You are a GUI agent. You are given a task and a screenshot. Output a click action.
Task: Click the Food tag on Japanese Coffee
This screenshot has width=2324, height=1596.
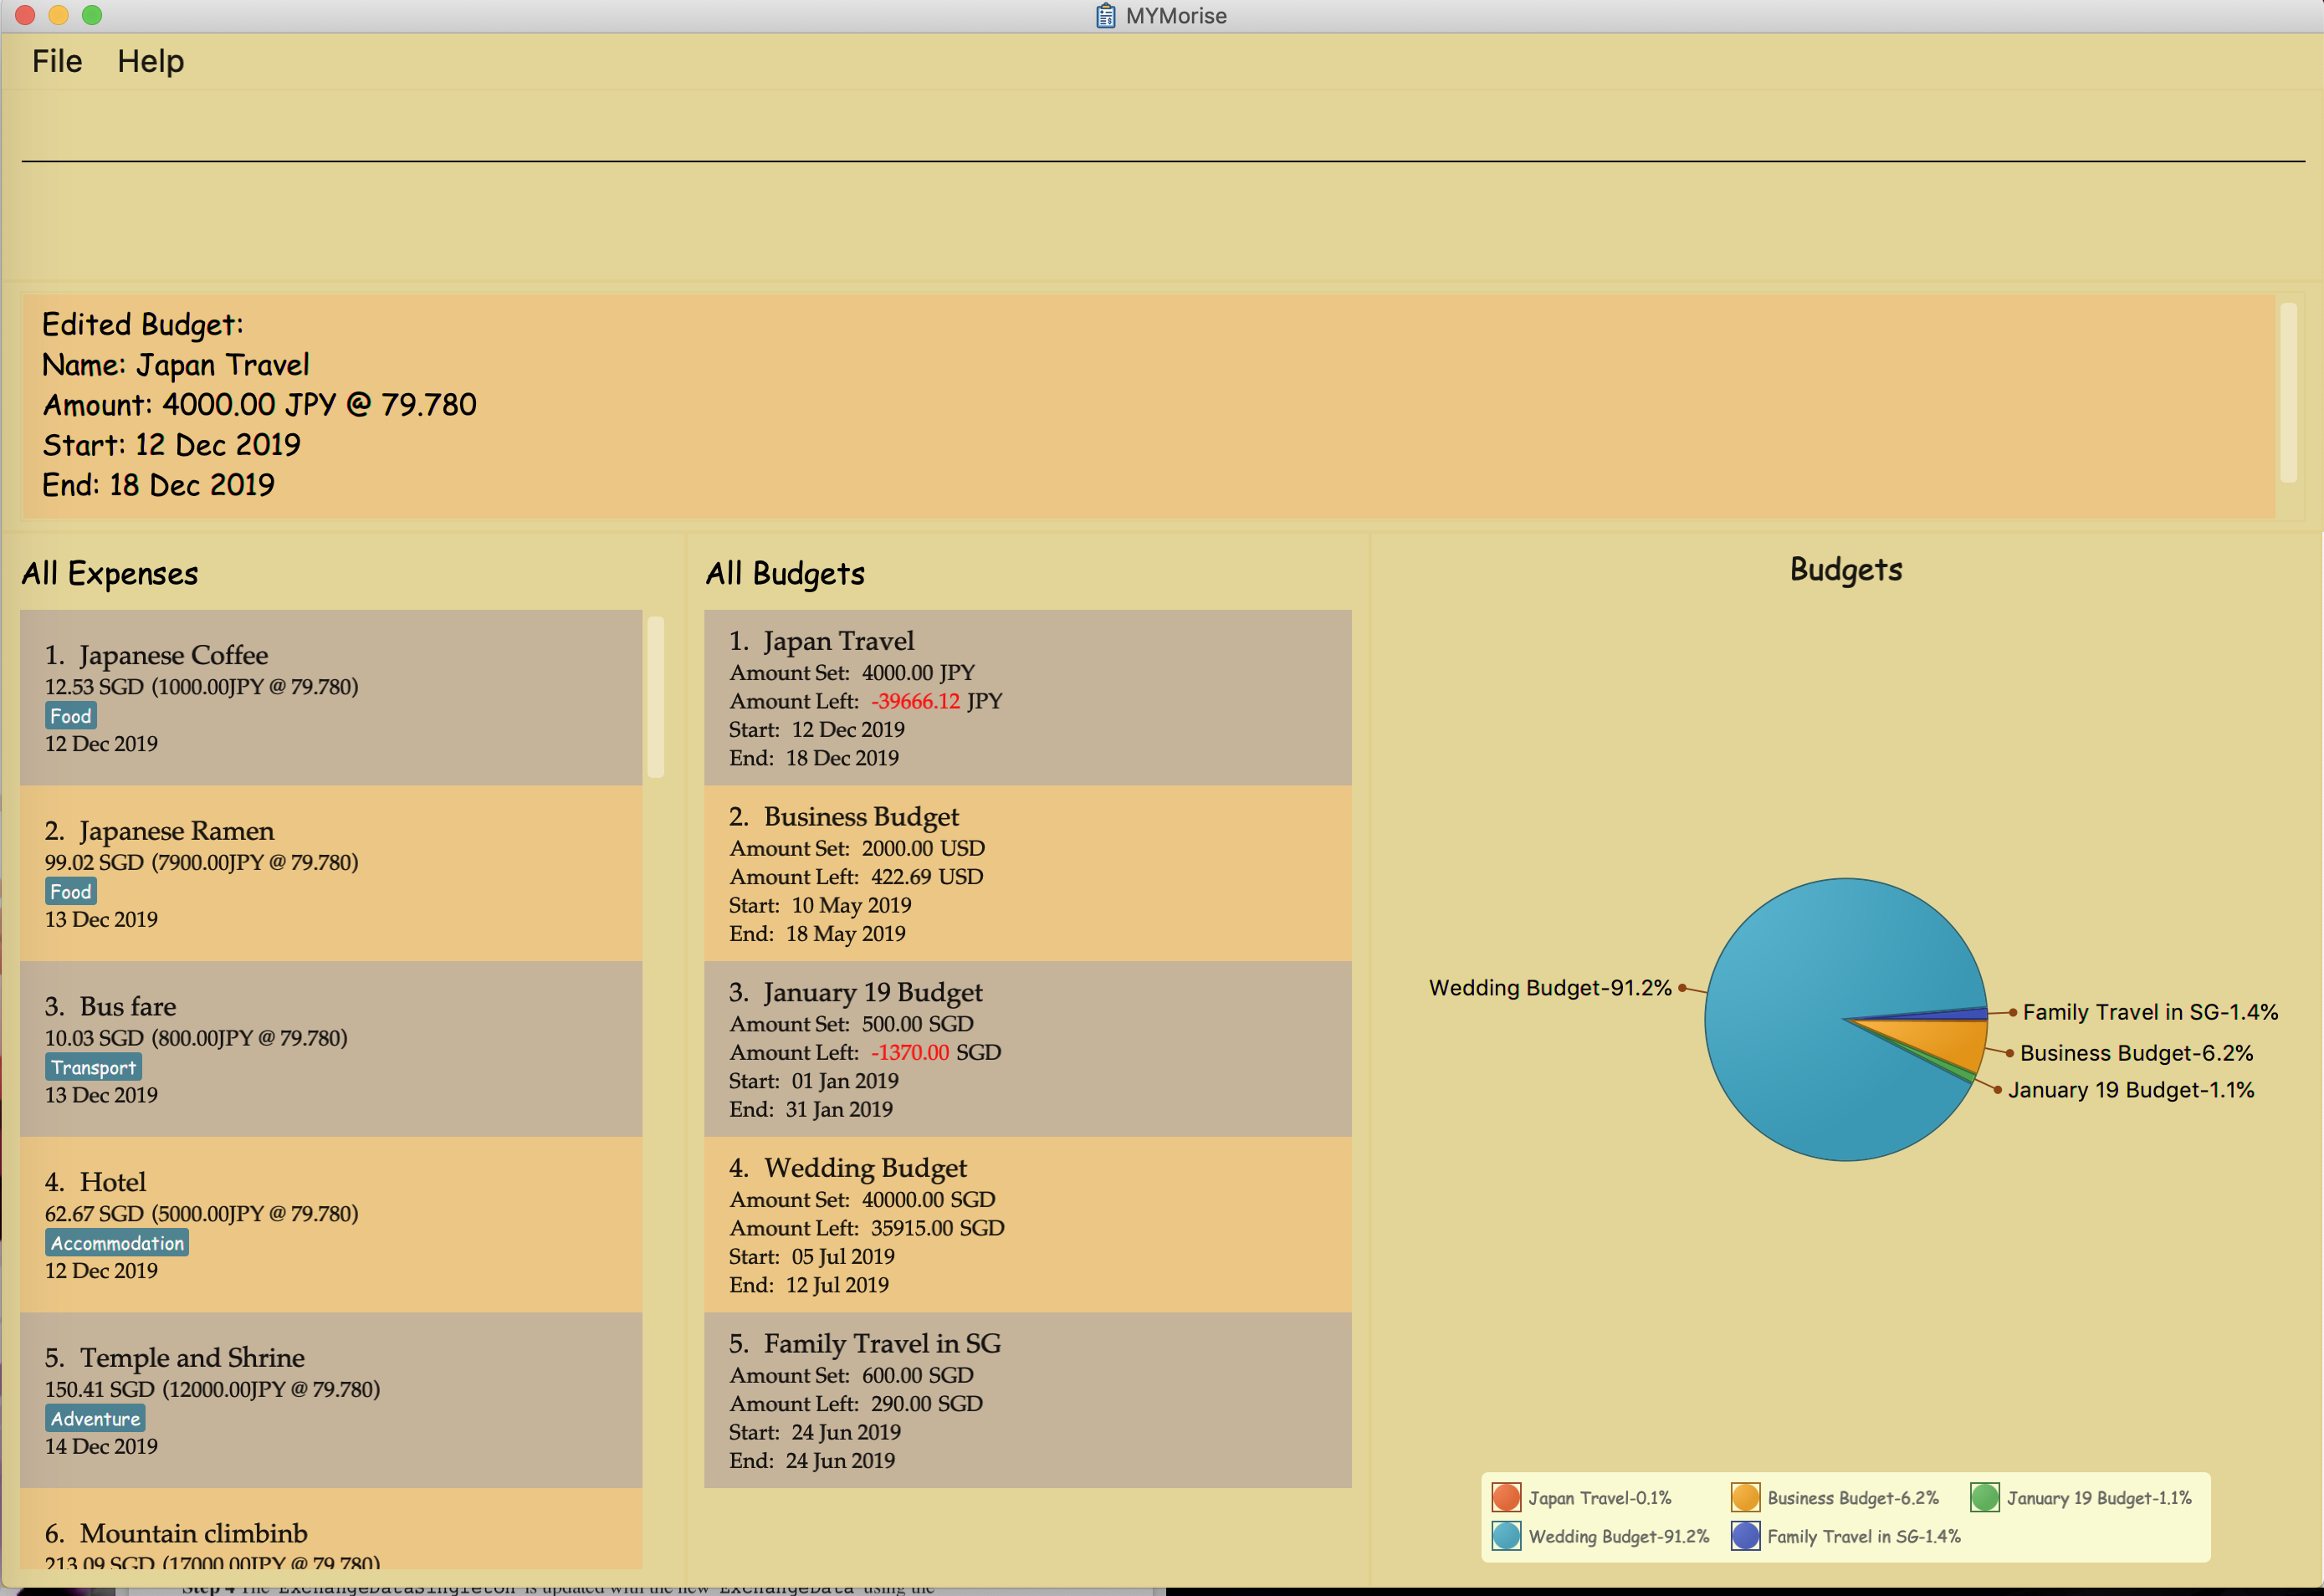71,716
